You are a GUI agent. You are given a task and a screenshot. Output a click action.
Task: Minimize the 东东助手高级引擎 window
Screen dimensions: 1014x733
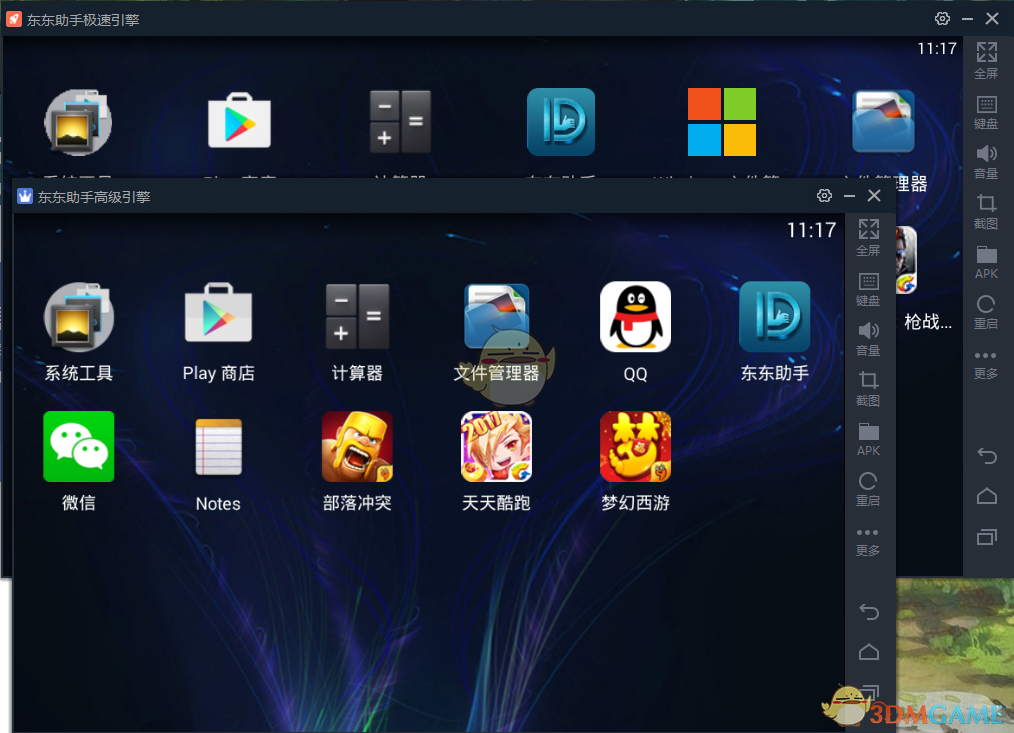tap(849, 195)
